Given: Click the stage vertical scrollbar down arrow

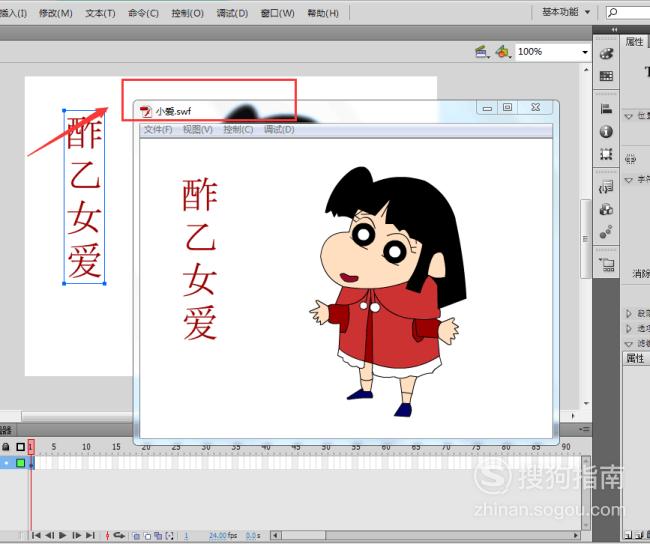Looking at the screenshot, I should (x=586, y=403).
